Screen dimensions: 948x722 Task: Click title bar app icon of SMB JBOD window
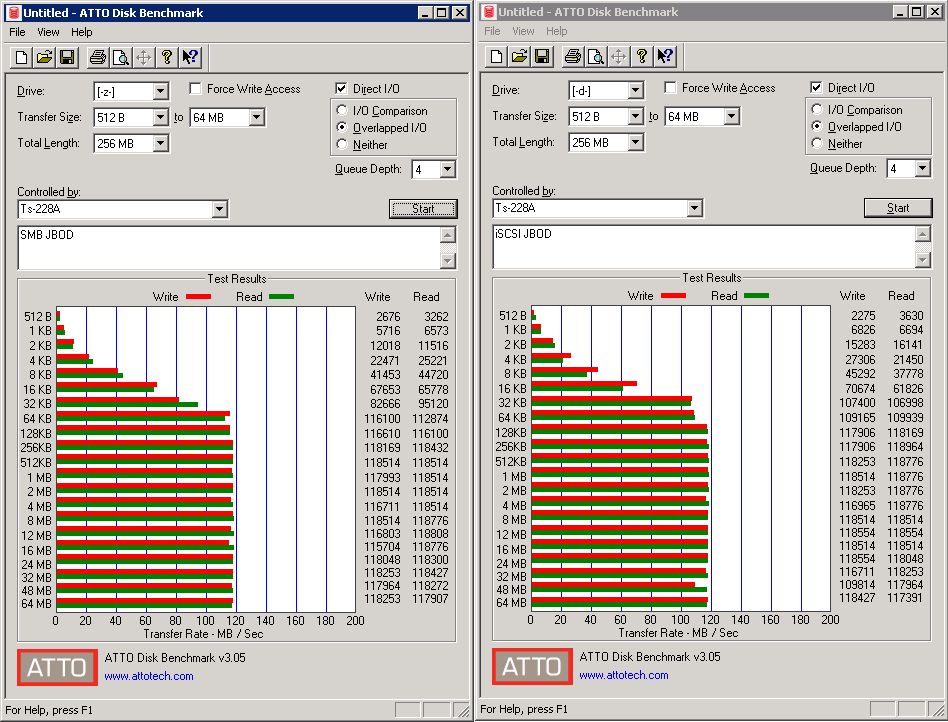coord(14,13)
